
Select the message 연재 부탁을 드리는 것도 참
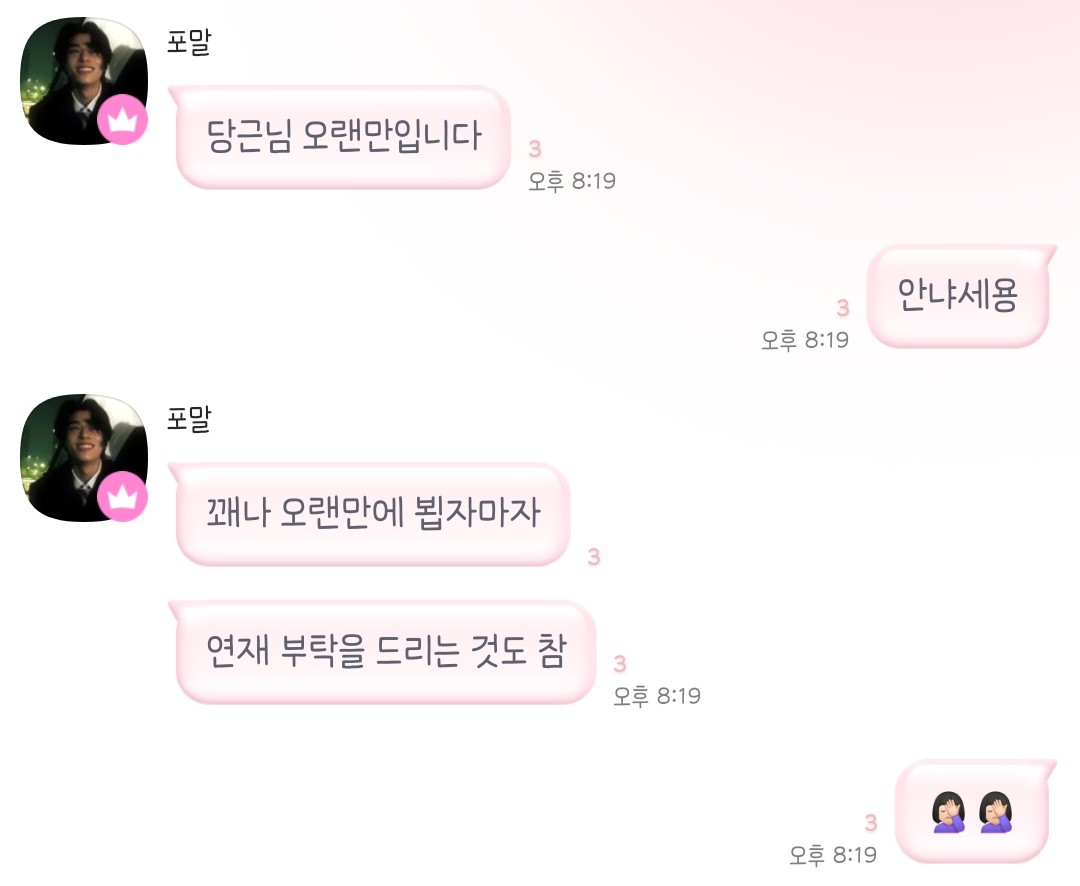click(384, 652)
